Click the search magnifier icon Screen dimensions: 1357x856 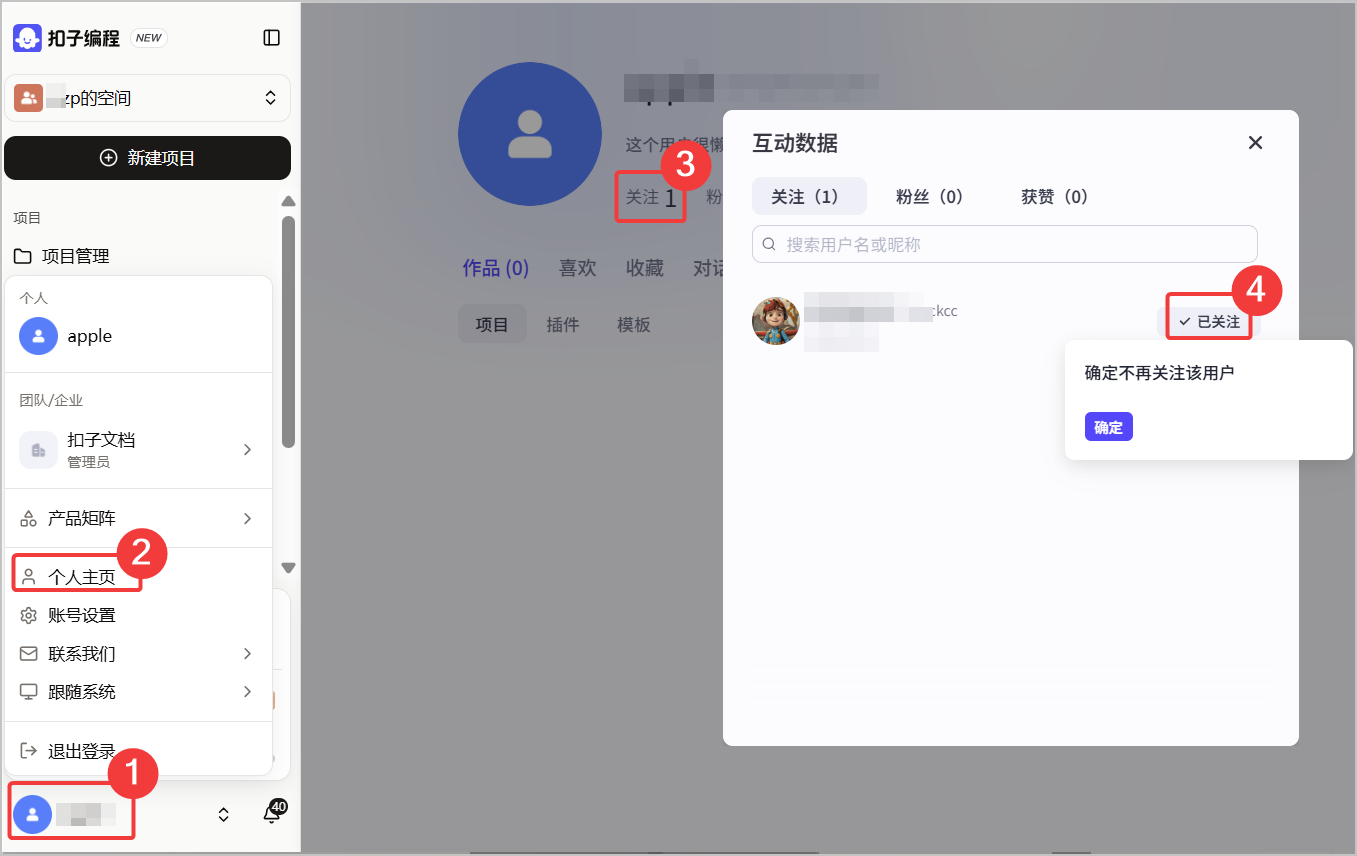tap(769, 244)
